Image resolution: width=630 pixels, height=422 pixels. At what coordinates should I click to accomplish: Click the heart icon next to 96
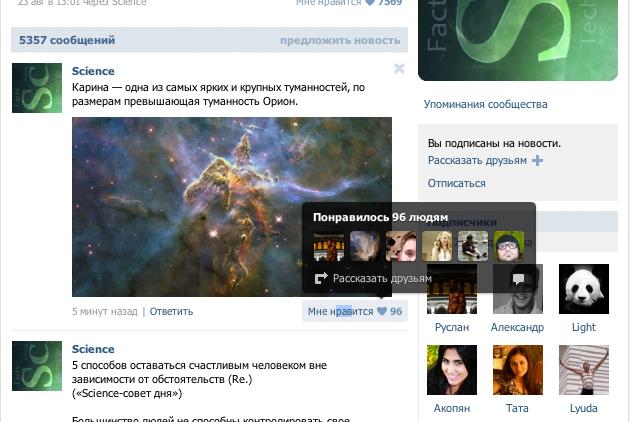(x=382, y=311)
